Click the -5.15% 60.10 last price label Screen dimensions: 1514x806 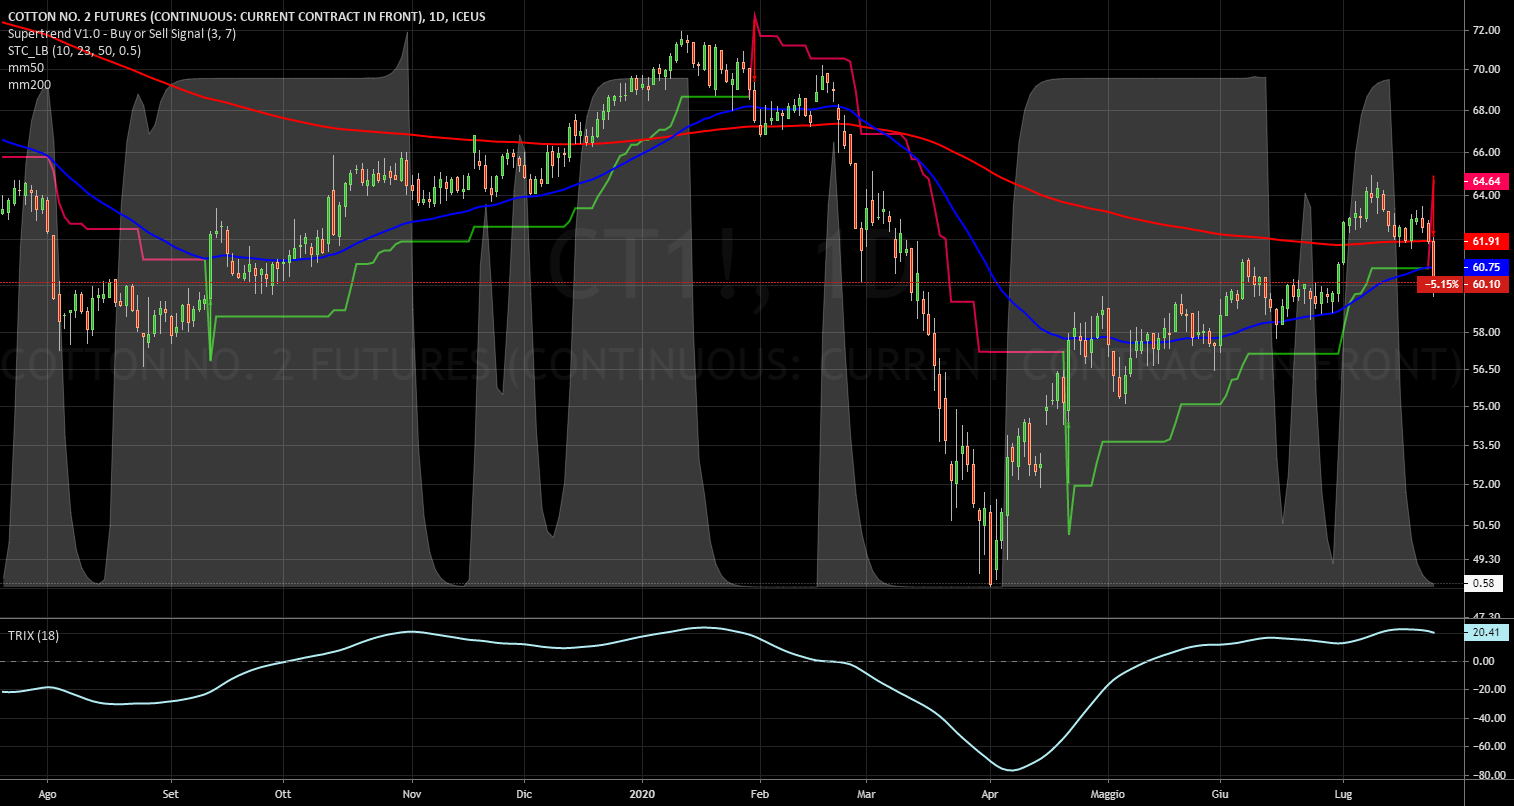pos(1462,284)
